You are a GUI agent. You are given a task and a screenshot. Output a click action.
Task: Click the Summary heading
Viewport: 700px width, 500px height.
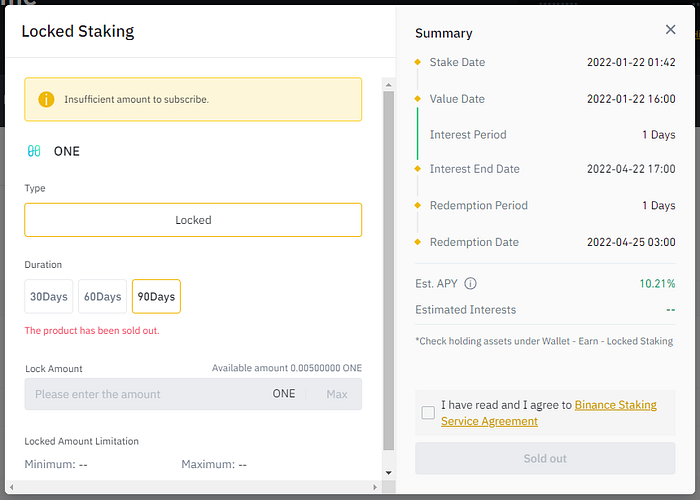443,33
